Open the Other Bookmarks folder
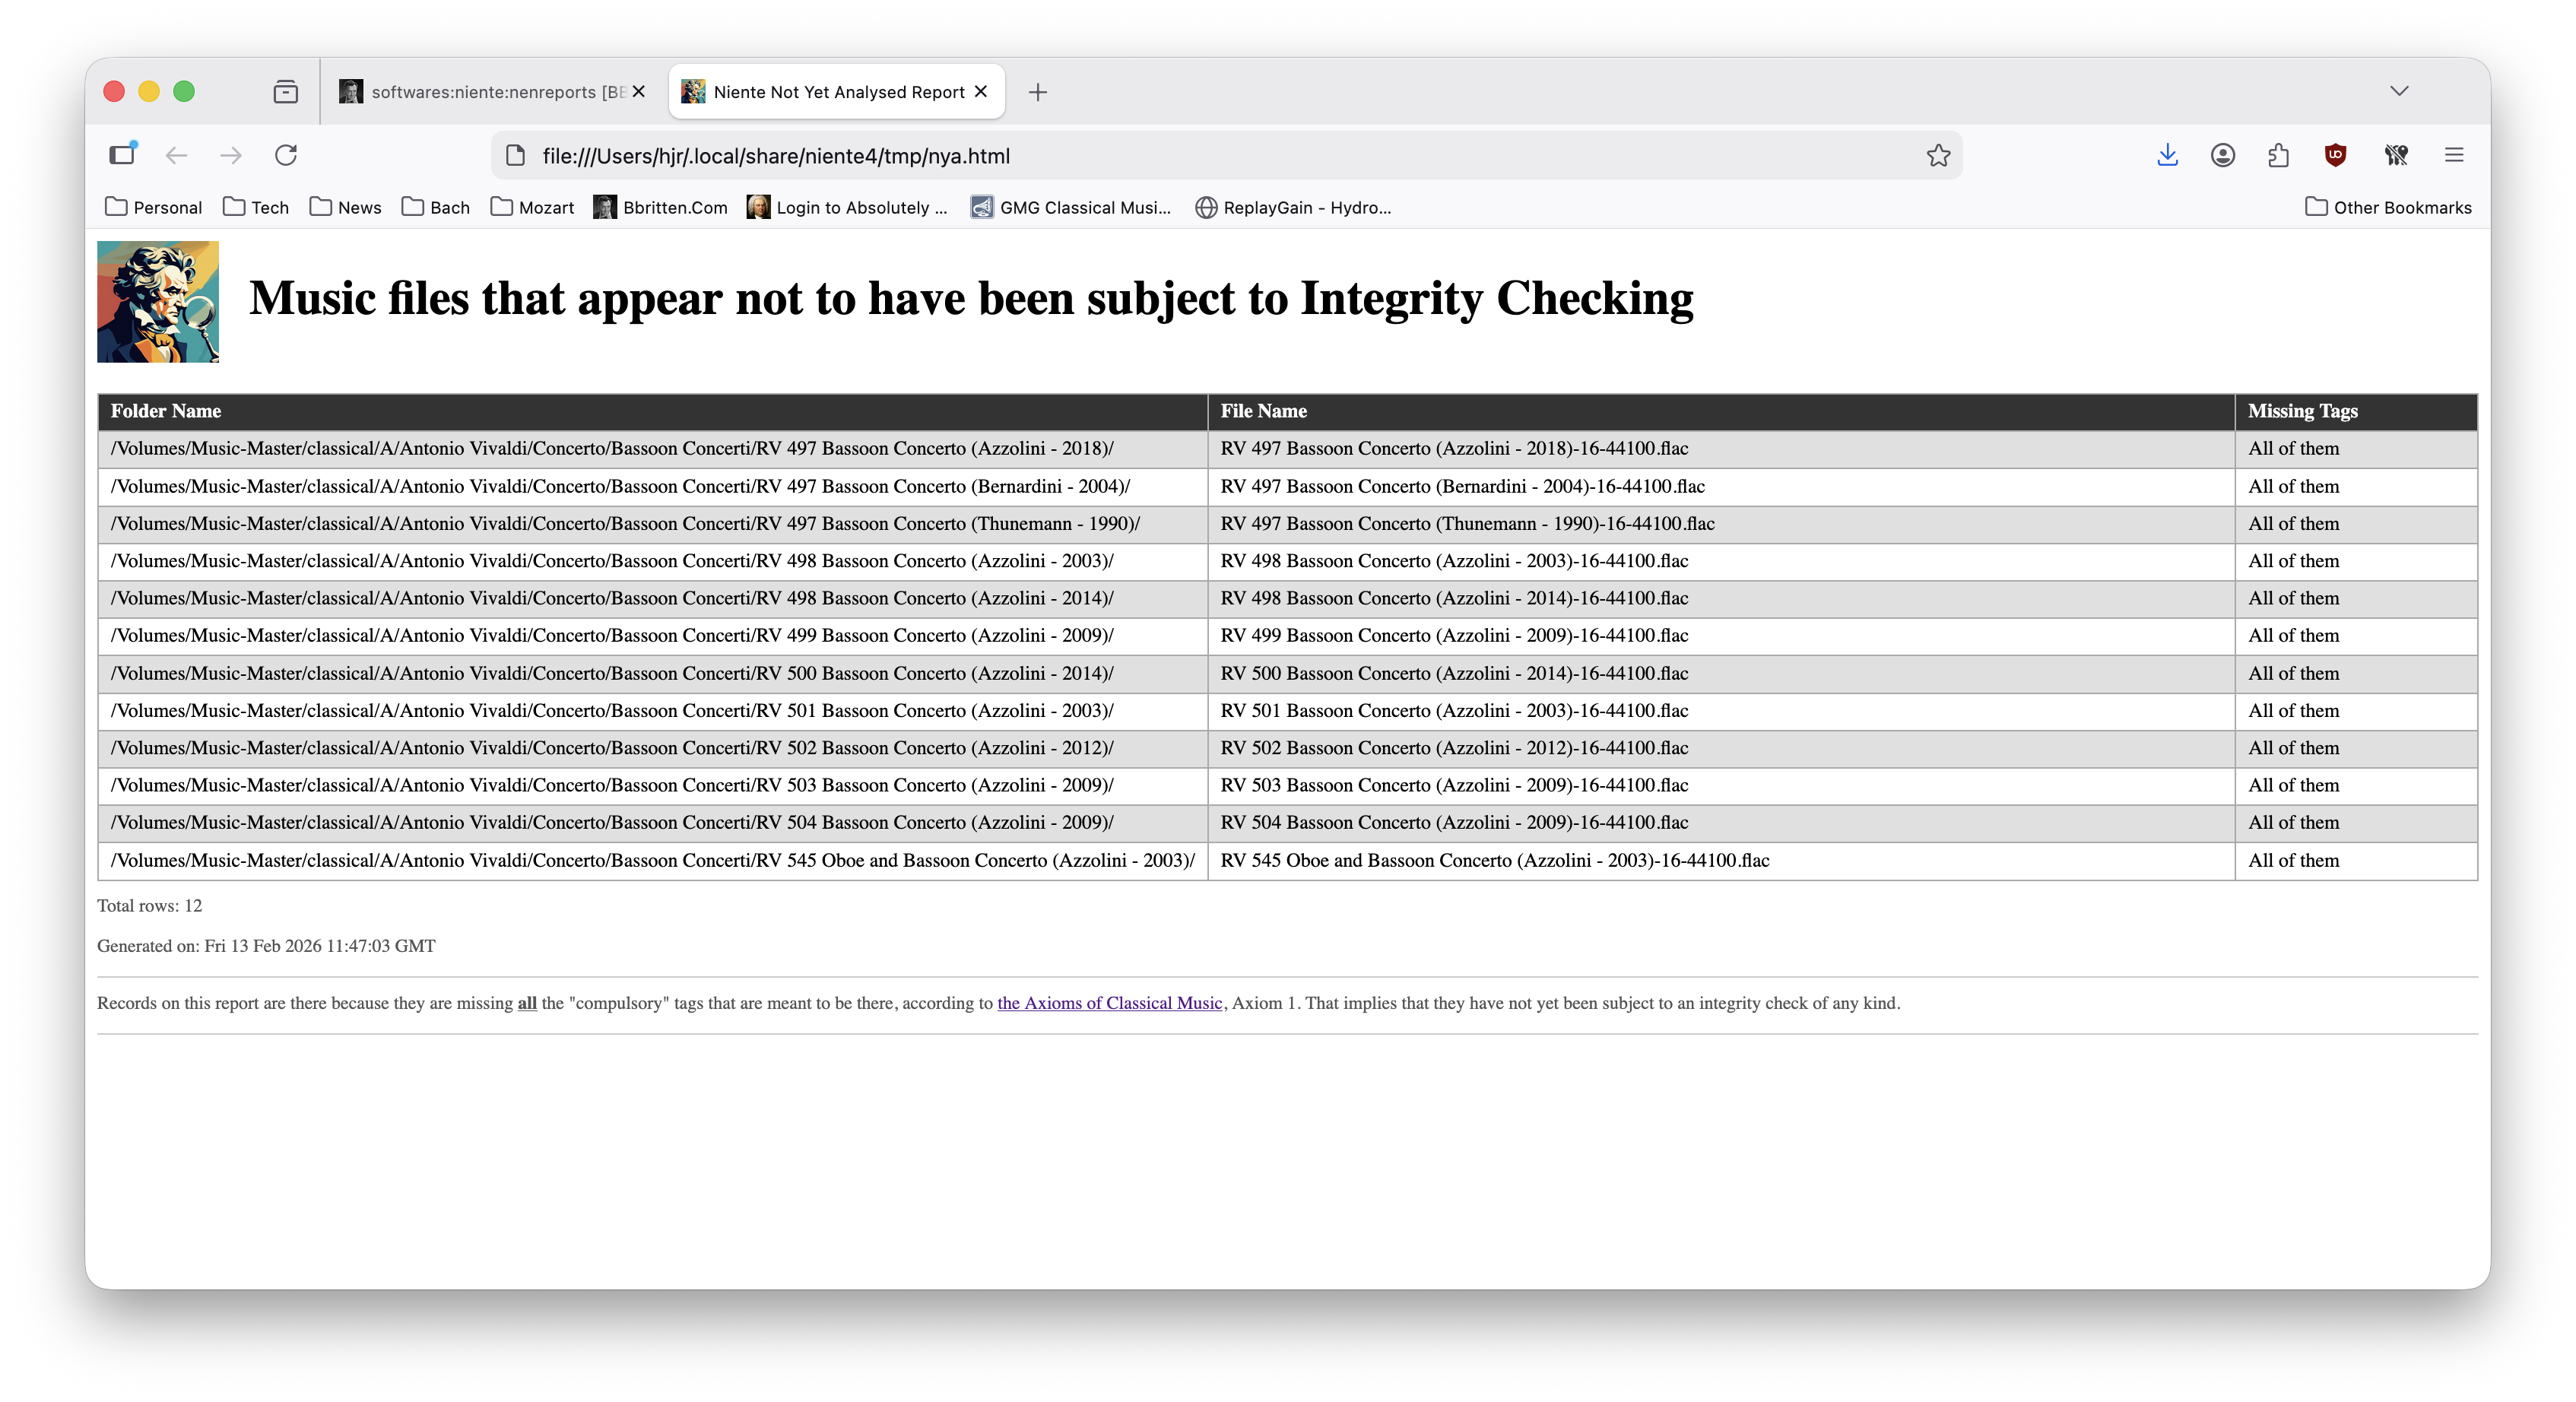Image resolution: width=2576 pixels, height=1402 pixels. 2388,207
